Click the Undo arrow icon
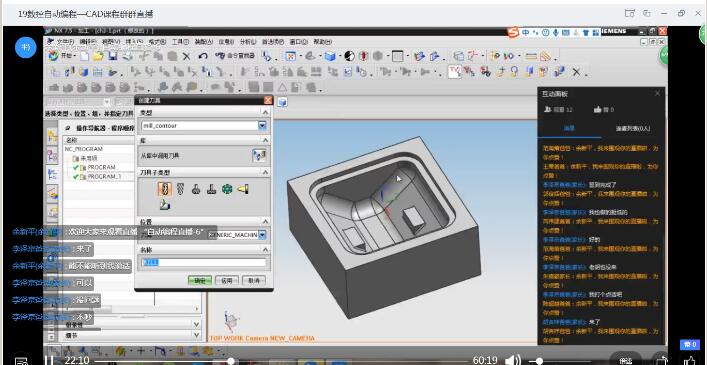Screen dimensions: 707x365 coord(203,56)
